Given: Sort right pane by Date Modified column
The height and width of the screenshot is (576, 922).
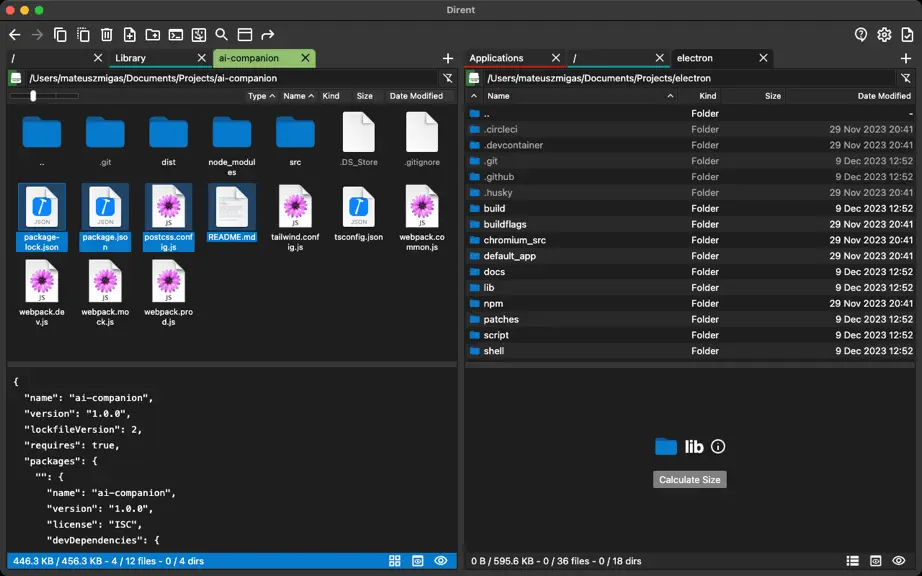Looking at the screenshot, I should [850, 96].
